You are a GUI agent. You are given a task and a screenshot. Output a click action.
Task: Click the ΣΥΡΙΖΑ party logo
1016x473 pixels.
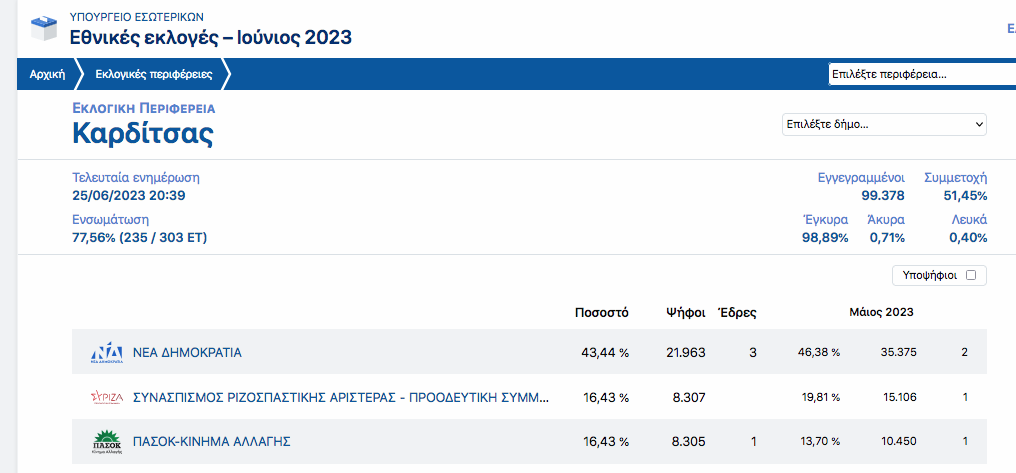point(106,397)
